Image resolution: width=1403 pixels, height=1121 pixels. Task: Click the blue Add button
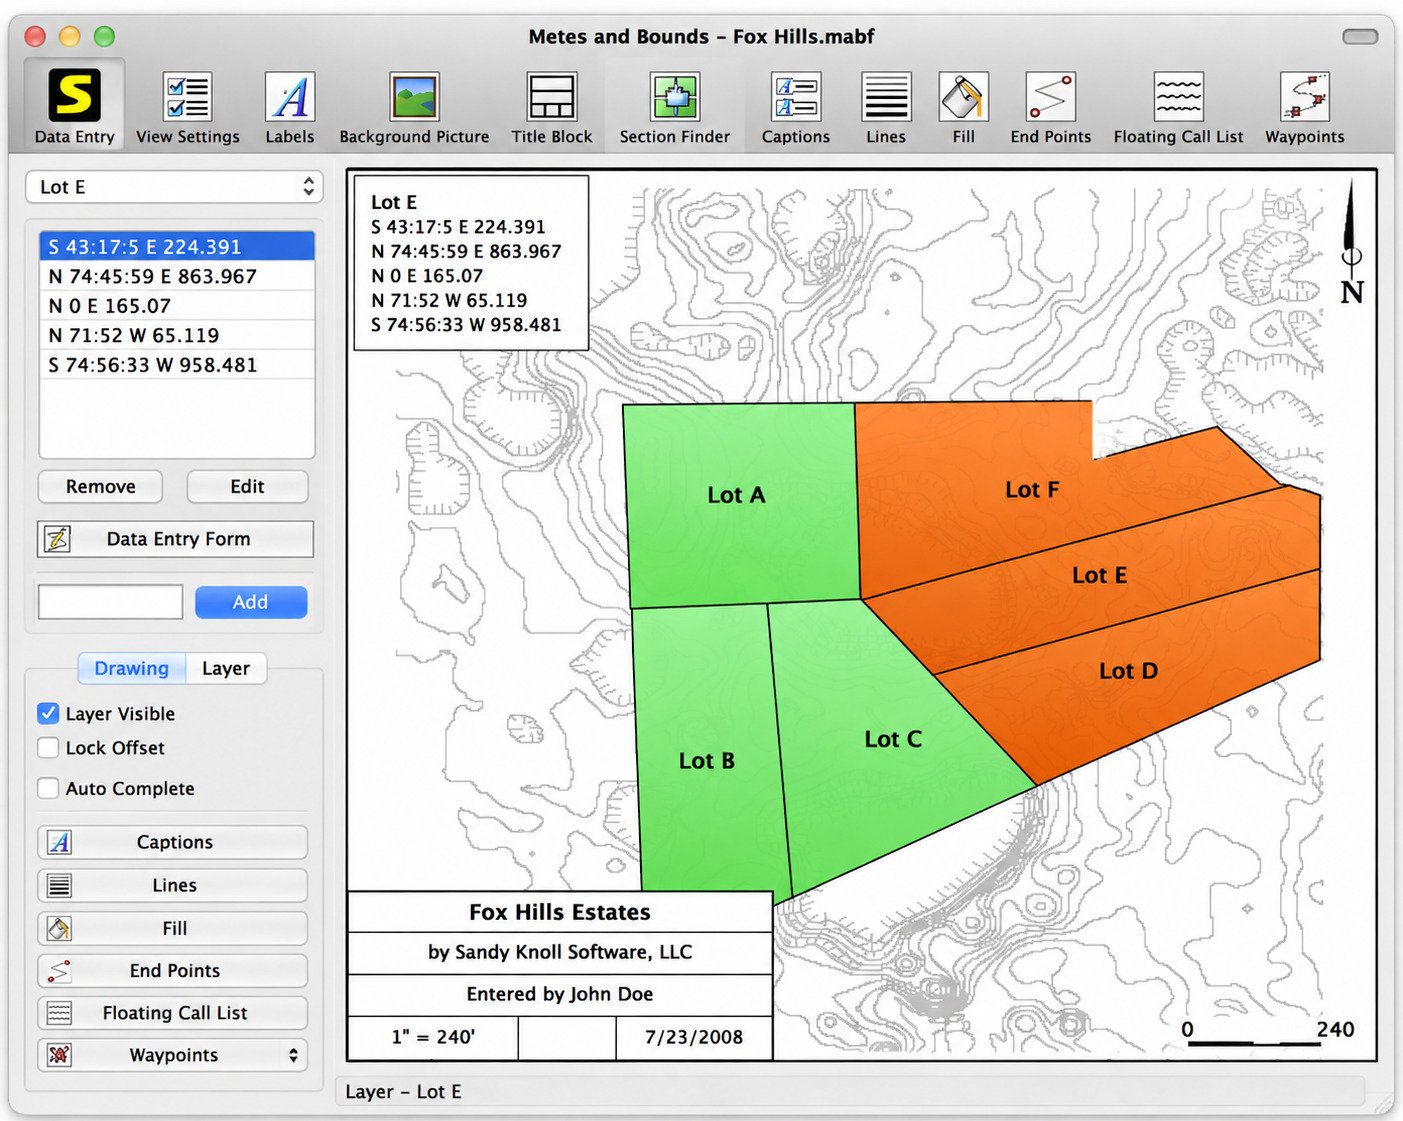click(x=250, y=602)
